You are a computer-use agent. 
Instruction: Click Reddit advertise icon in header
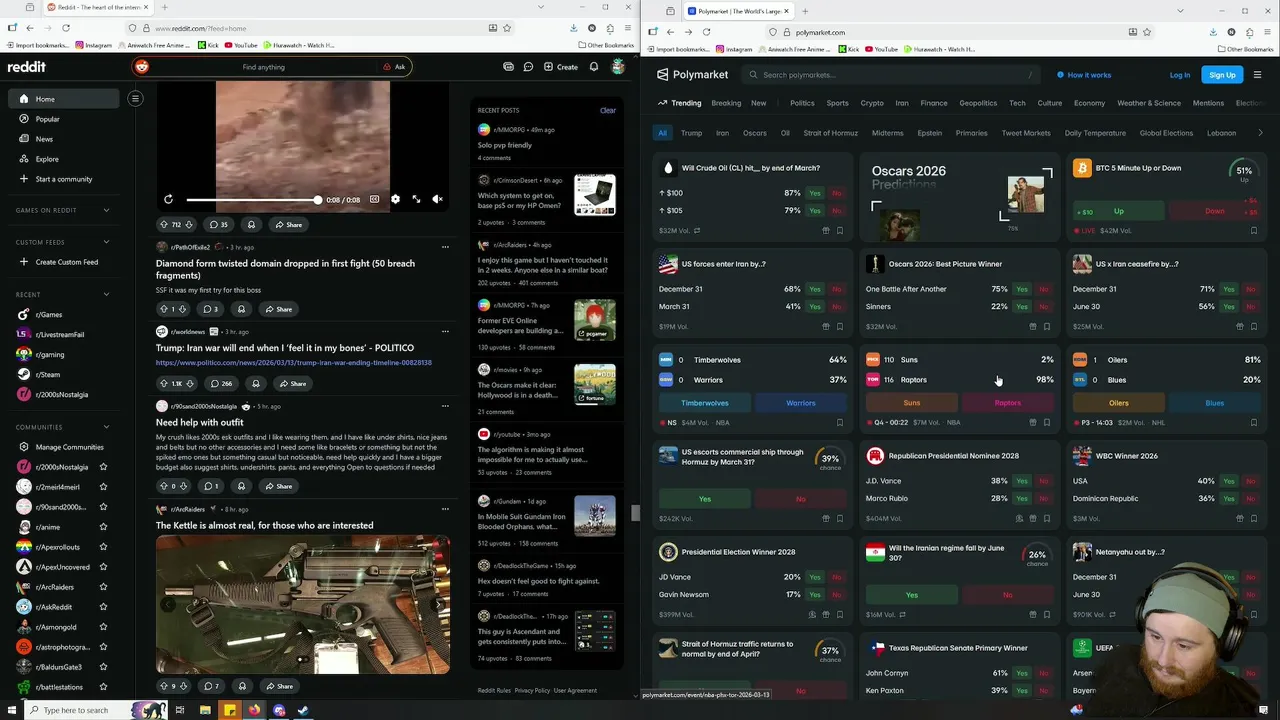[508, 67]
